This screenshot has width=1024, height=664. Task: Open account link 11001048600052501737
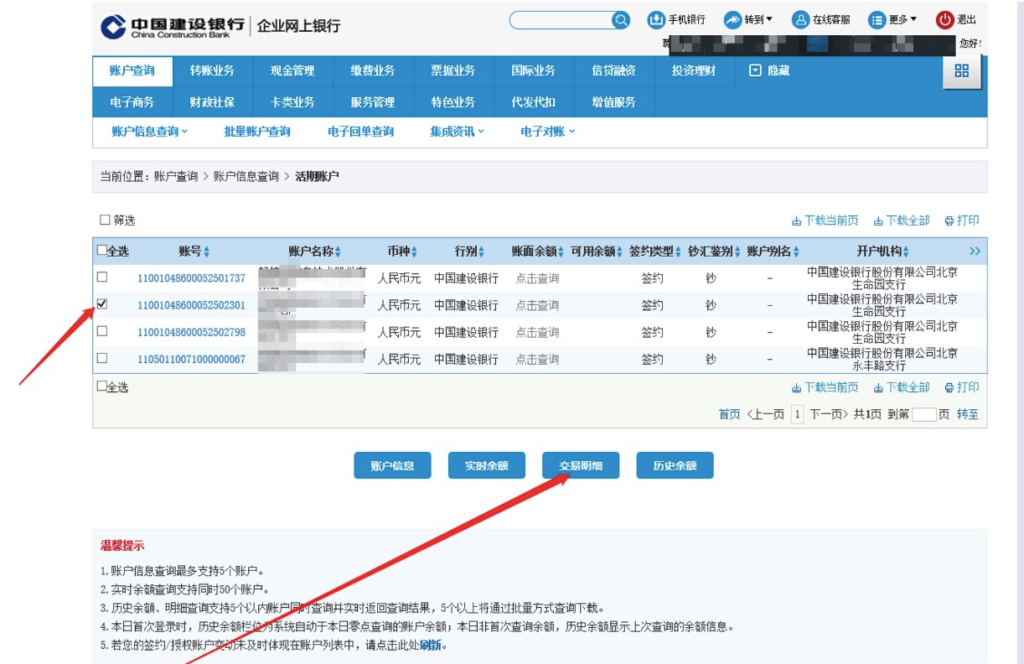(191, 278)
